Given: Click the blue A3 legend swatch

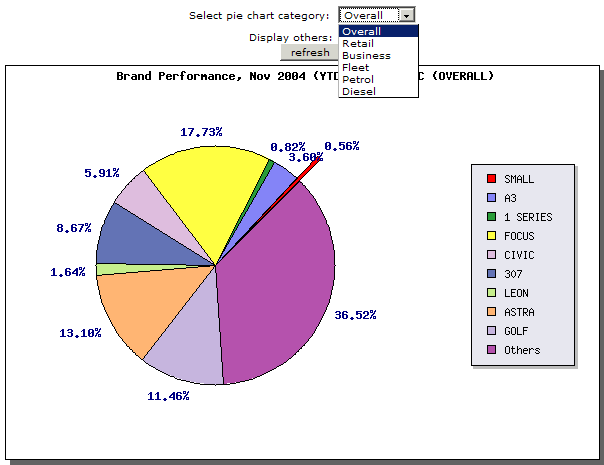Looking at the screenshot, I should [x=491, y=198].
